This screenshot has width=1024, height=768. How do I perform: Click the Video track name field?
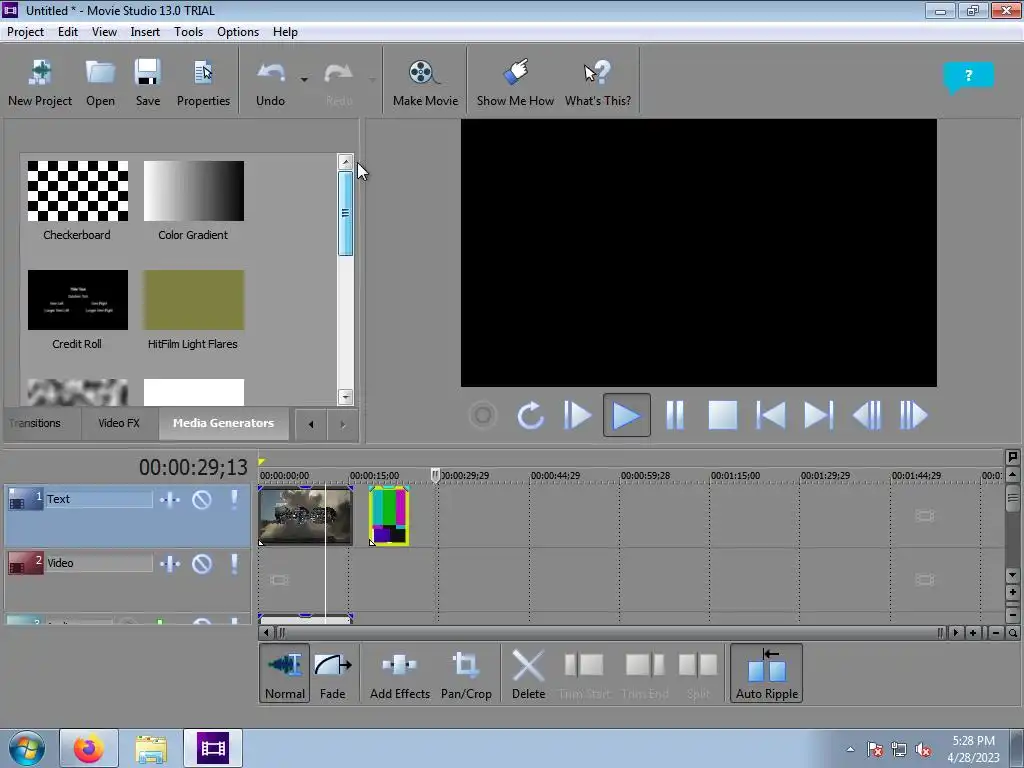tap(99, 563)
